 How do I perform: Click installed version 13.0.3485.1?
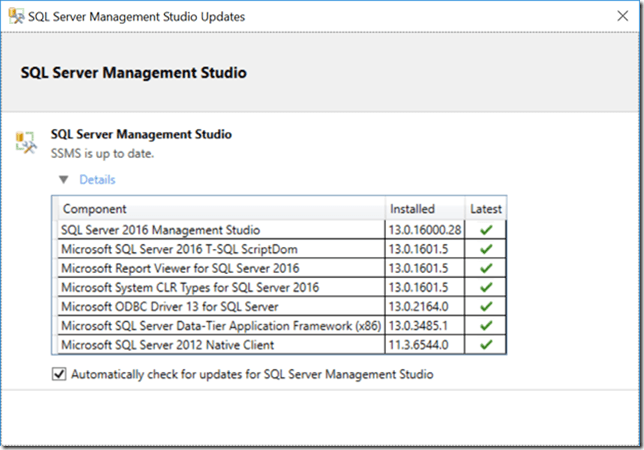click(418, 326)
